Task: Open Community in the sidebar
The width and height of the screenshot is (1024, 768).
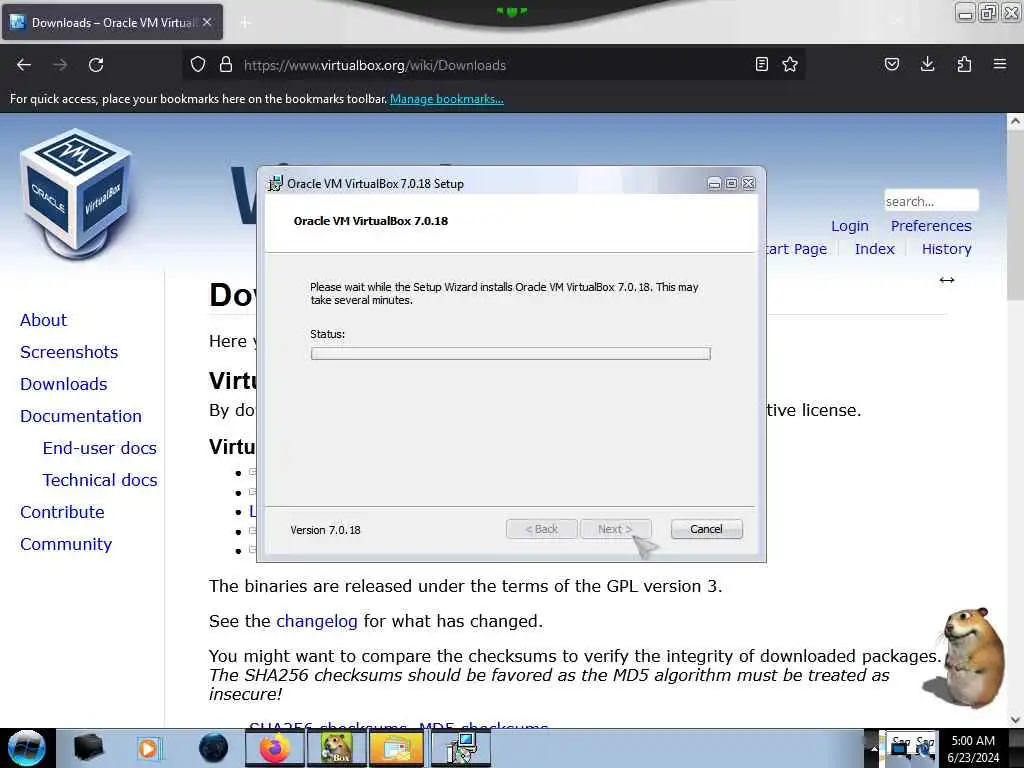Action: tap(66, 544)
